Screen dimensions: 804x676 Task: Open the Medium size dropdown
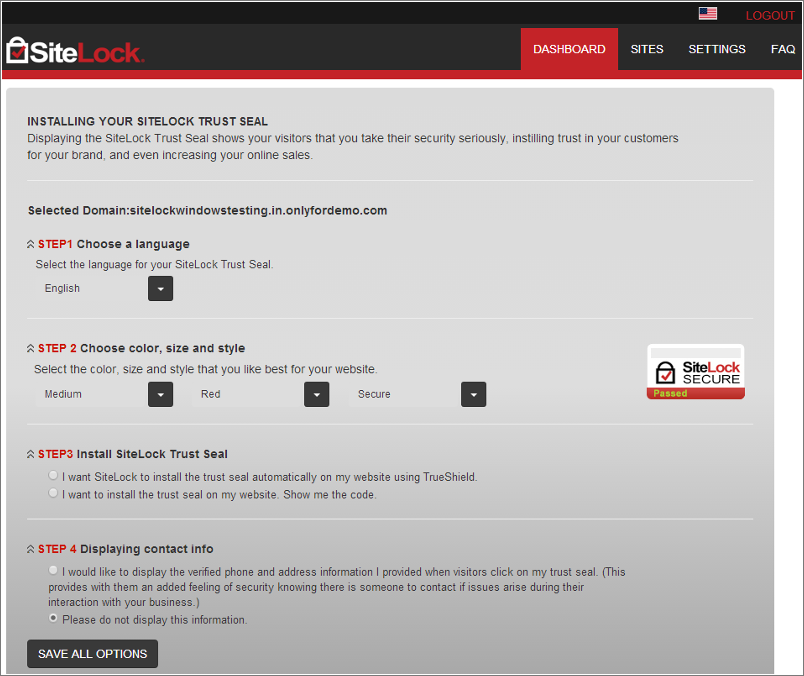160,394
